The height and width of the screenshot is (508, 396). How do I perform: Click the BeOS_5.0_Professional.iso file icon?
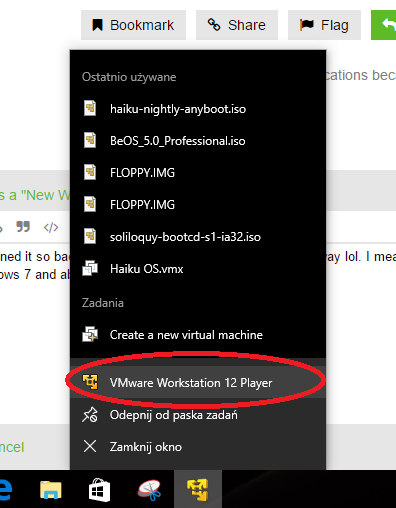tap(90, 140)
